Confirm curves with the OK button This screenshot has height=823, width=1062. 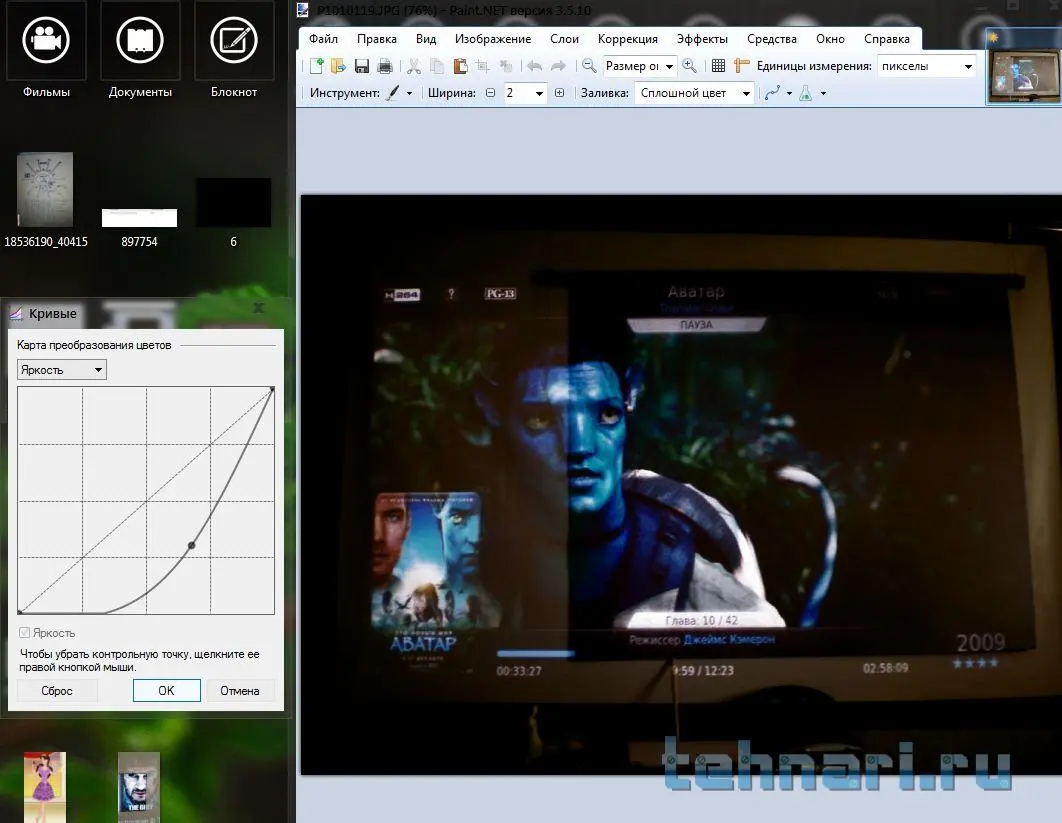point(167,691)
